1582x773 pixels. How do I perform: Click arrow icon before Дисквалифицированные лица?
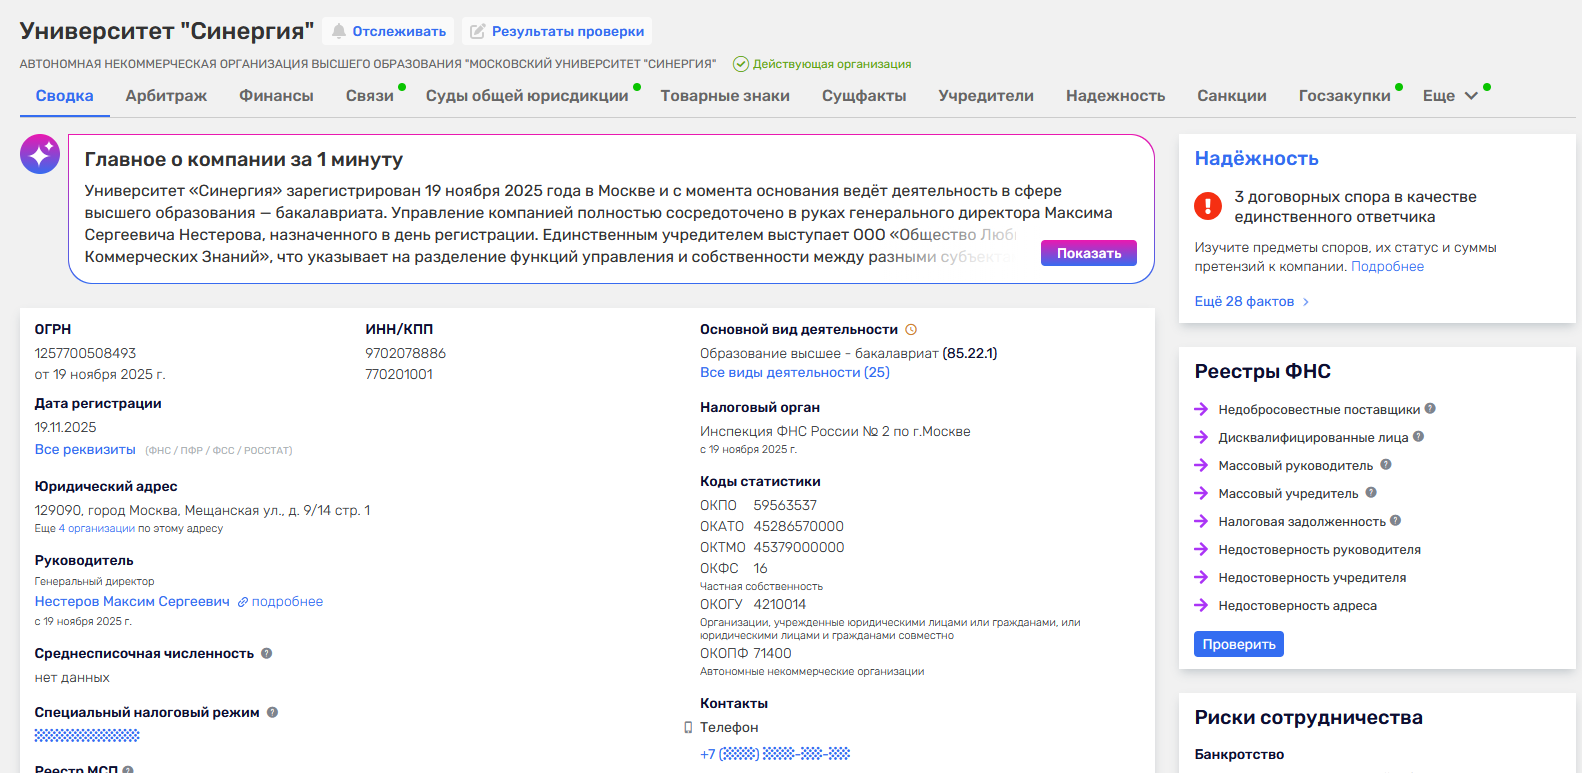coord(1201,437)
